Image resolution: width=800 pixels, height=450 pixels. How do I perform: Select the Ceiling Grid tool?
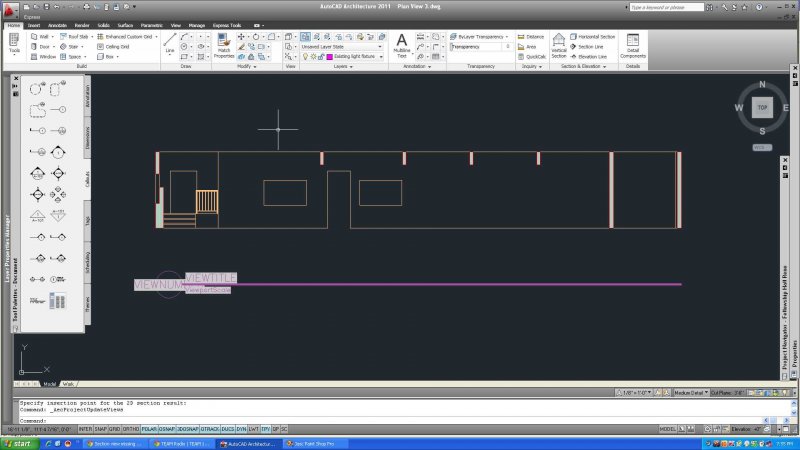(113, 46)
